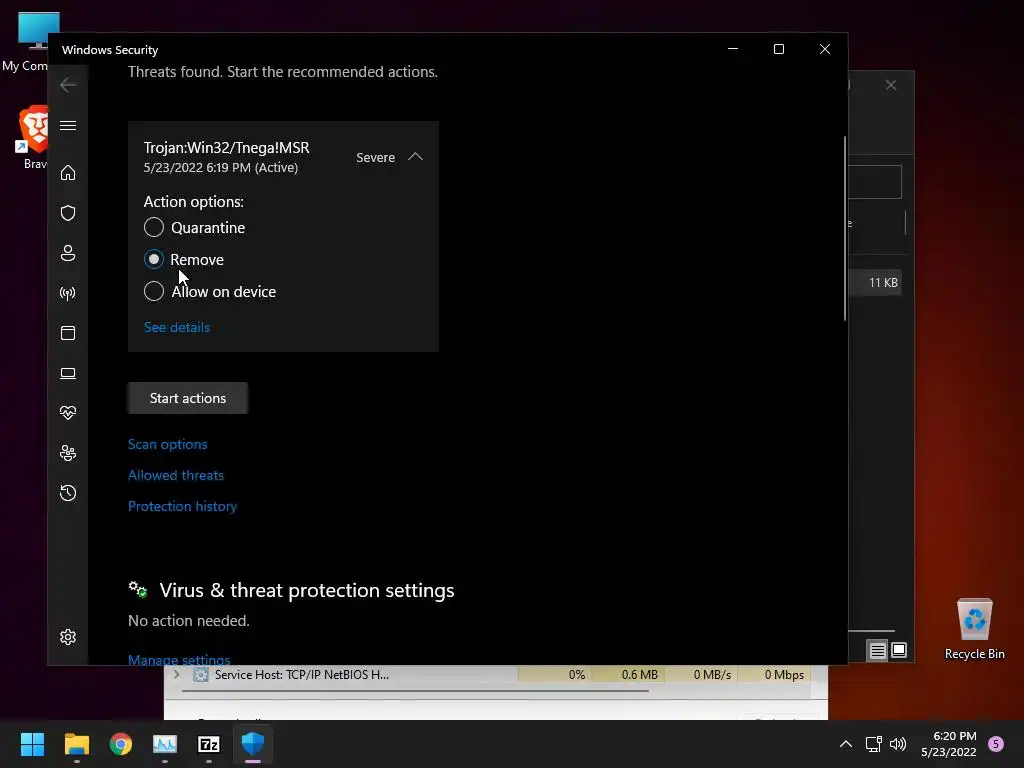Screen dimensions: 1024x768
Task: Select Allow on device option
Action: coord(210,291)
